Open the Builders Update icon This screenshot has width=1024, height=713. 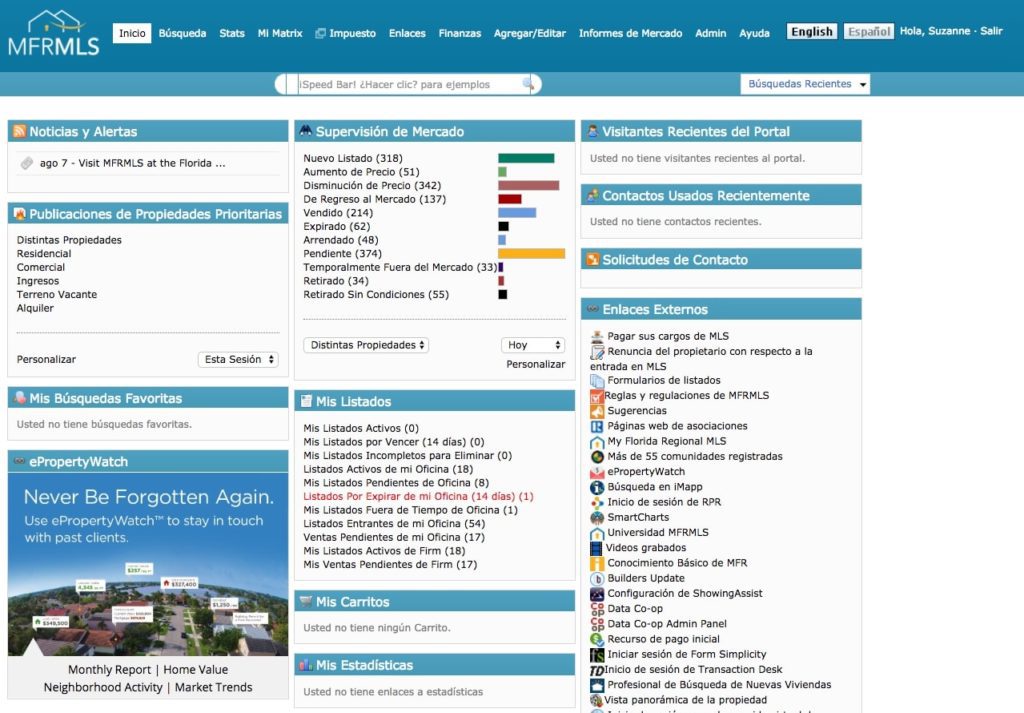(598, 578)
